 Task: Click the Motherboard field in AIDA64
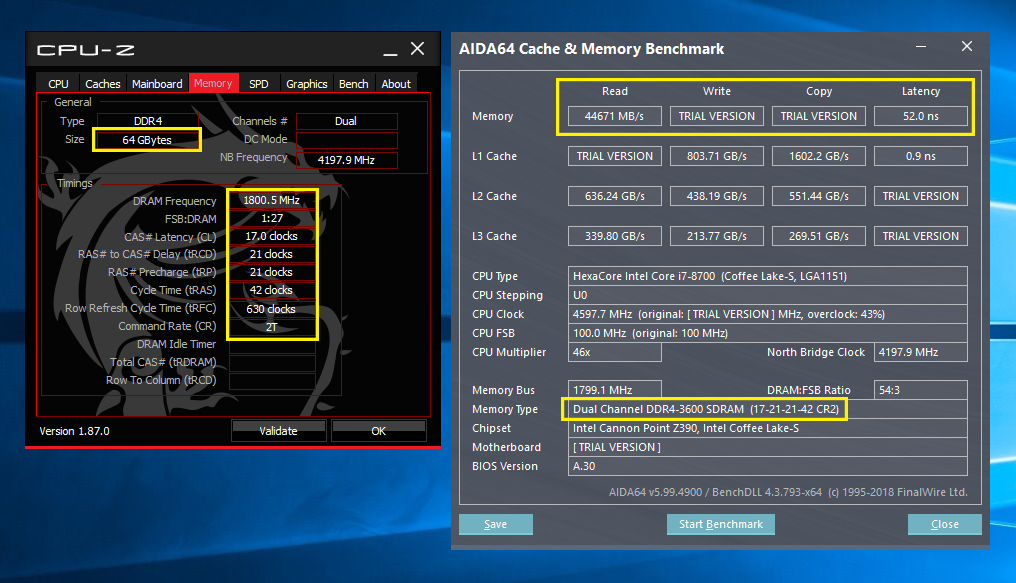768,447
